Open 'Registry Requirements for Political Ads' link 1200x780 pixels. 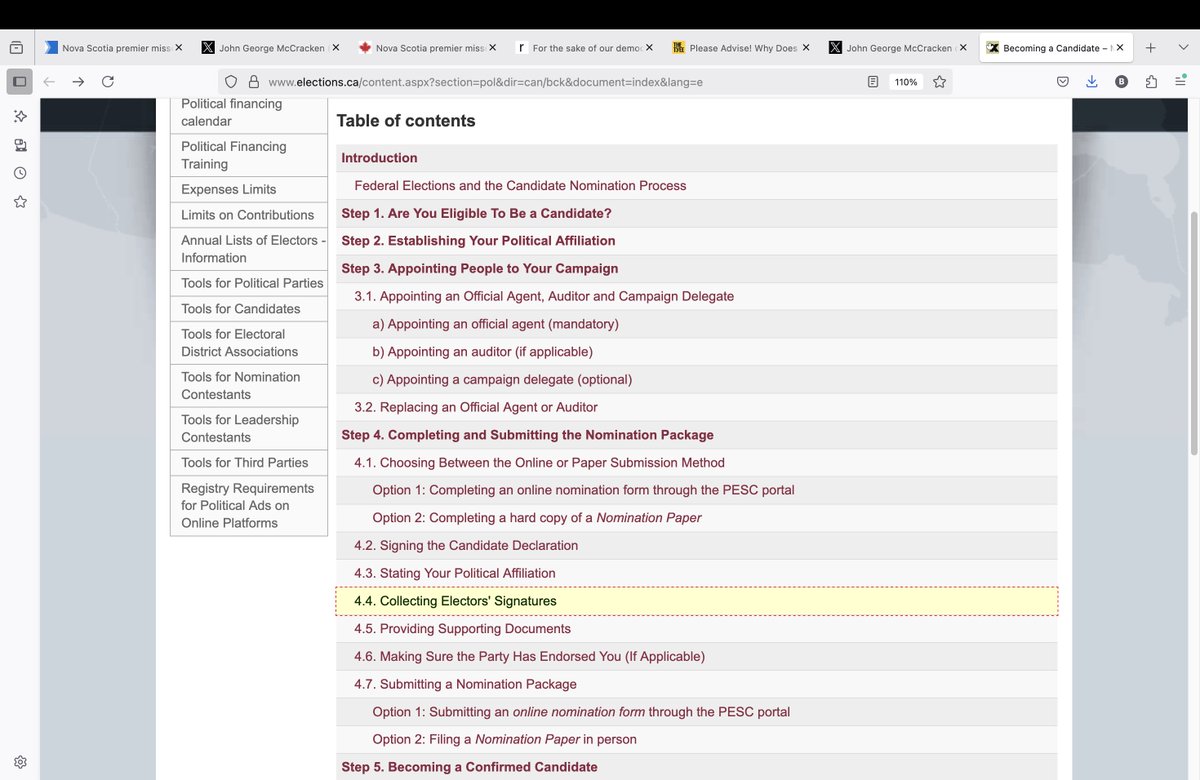(x=247, y=506)
